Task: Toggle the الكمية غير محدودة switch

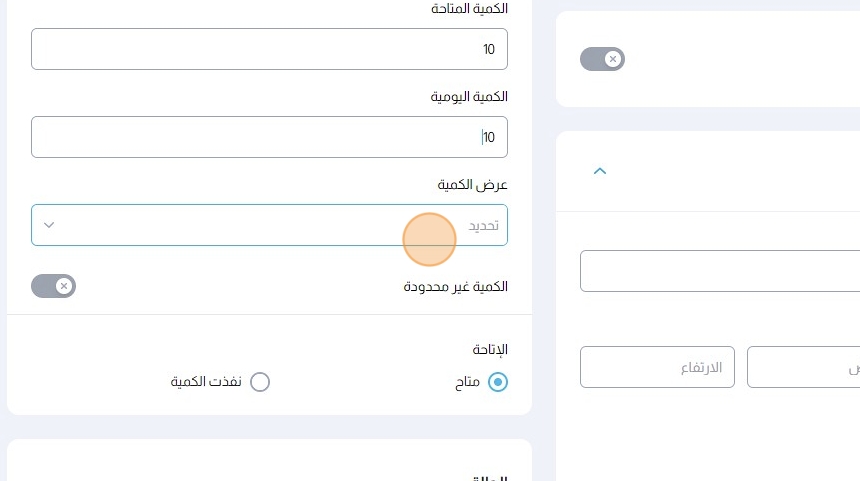Action: 54,287
